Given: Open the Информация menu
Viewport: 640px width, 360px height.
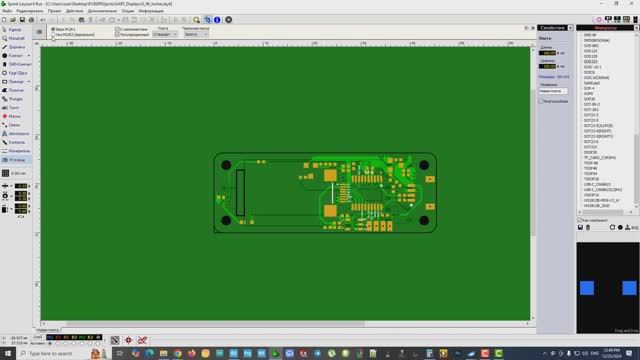Looking at the screenshot, I should [151, 11].
